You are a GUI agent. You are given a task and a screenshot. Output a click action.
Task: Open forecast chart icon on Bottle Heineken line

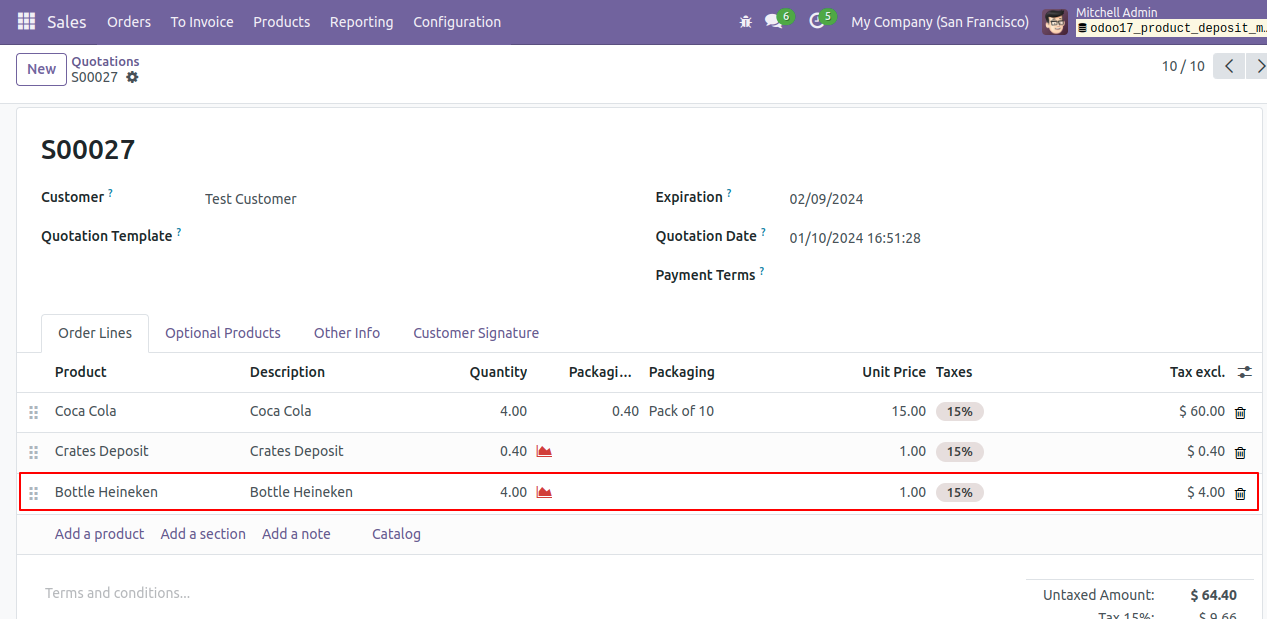tap(544, 492)
